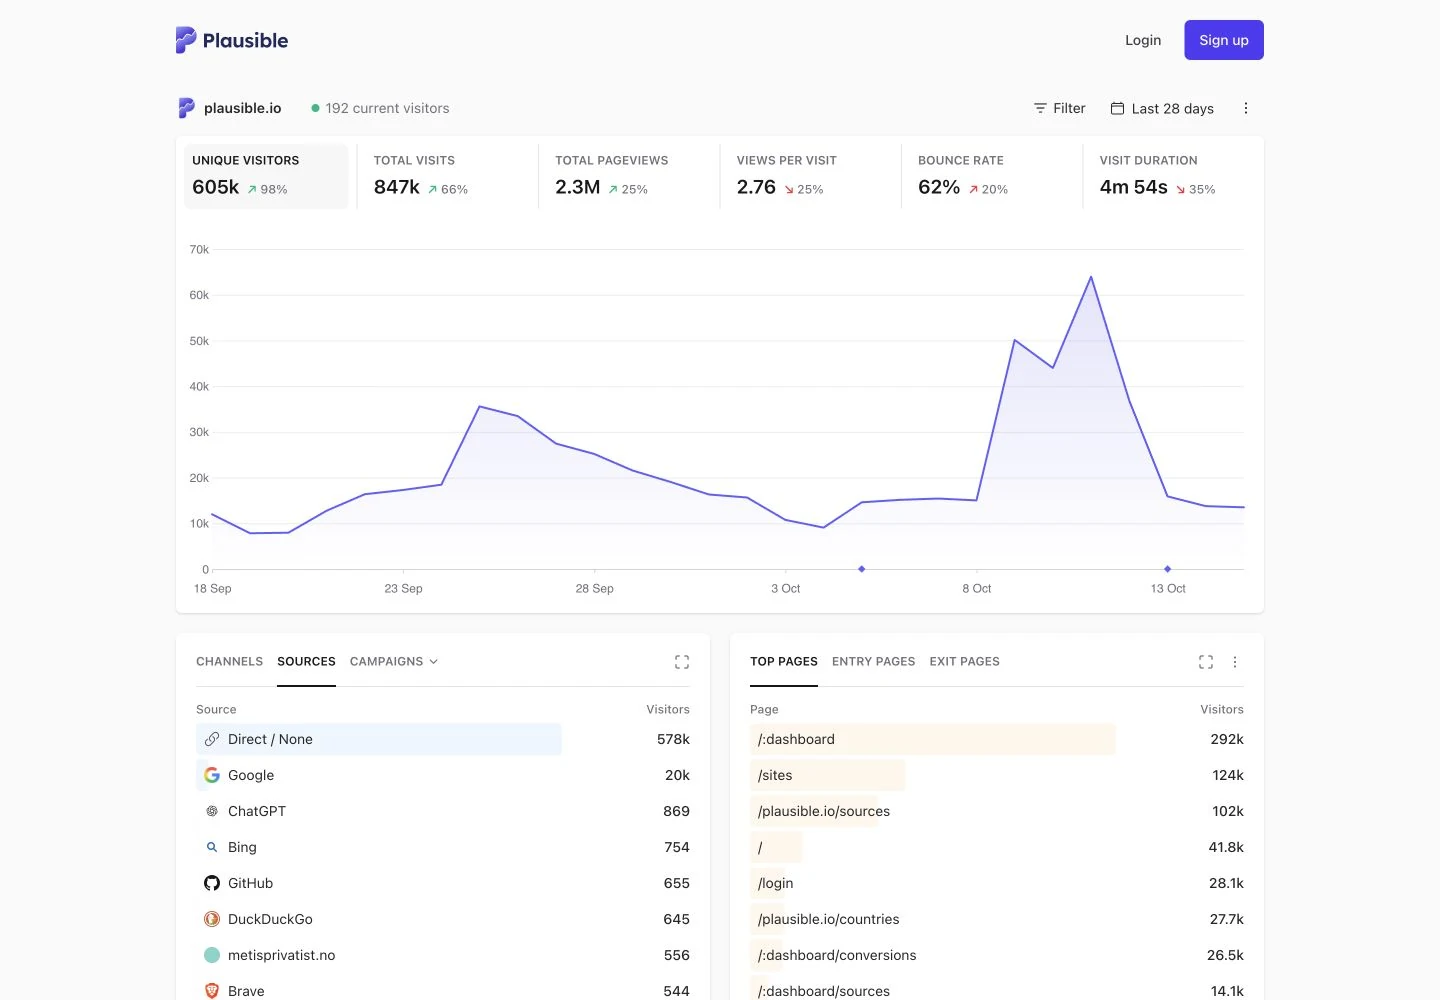This screenshot has height=1000, width=1440.
Task: Filter by the /plausible.io/countries page
Action: (829, 919)
